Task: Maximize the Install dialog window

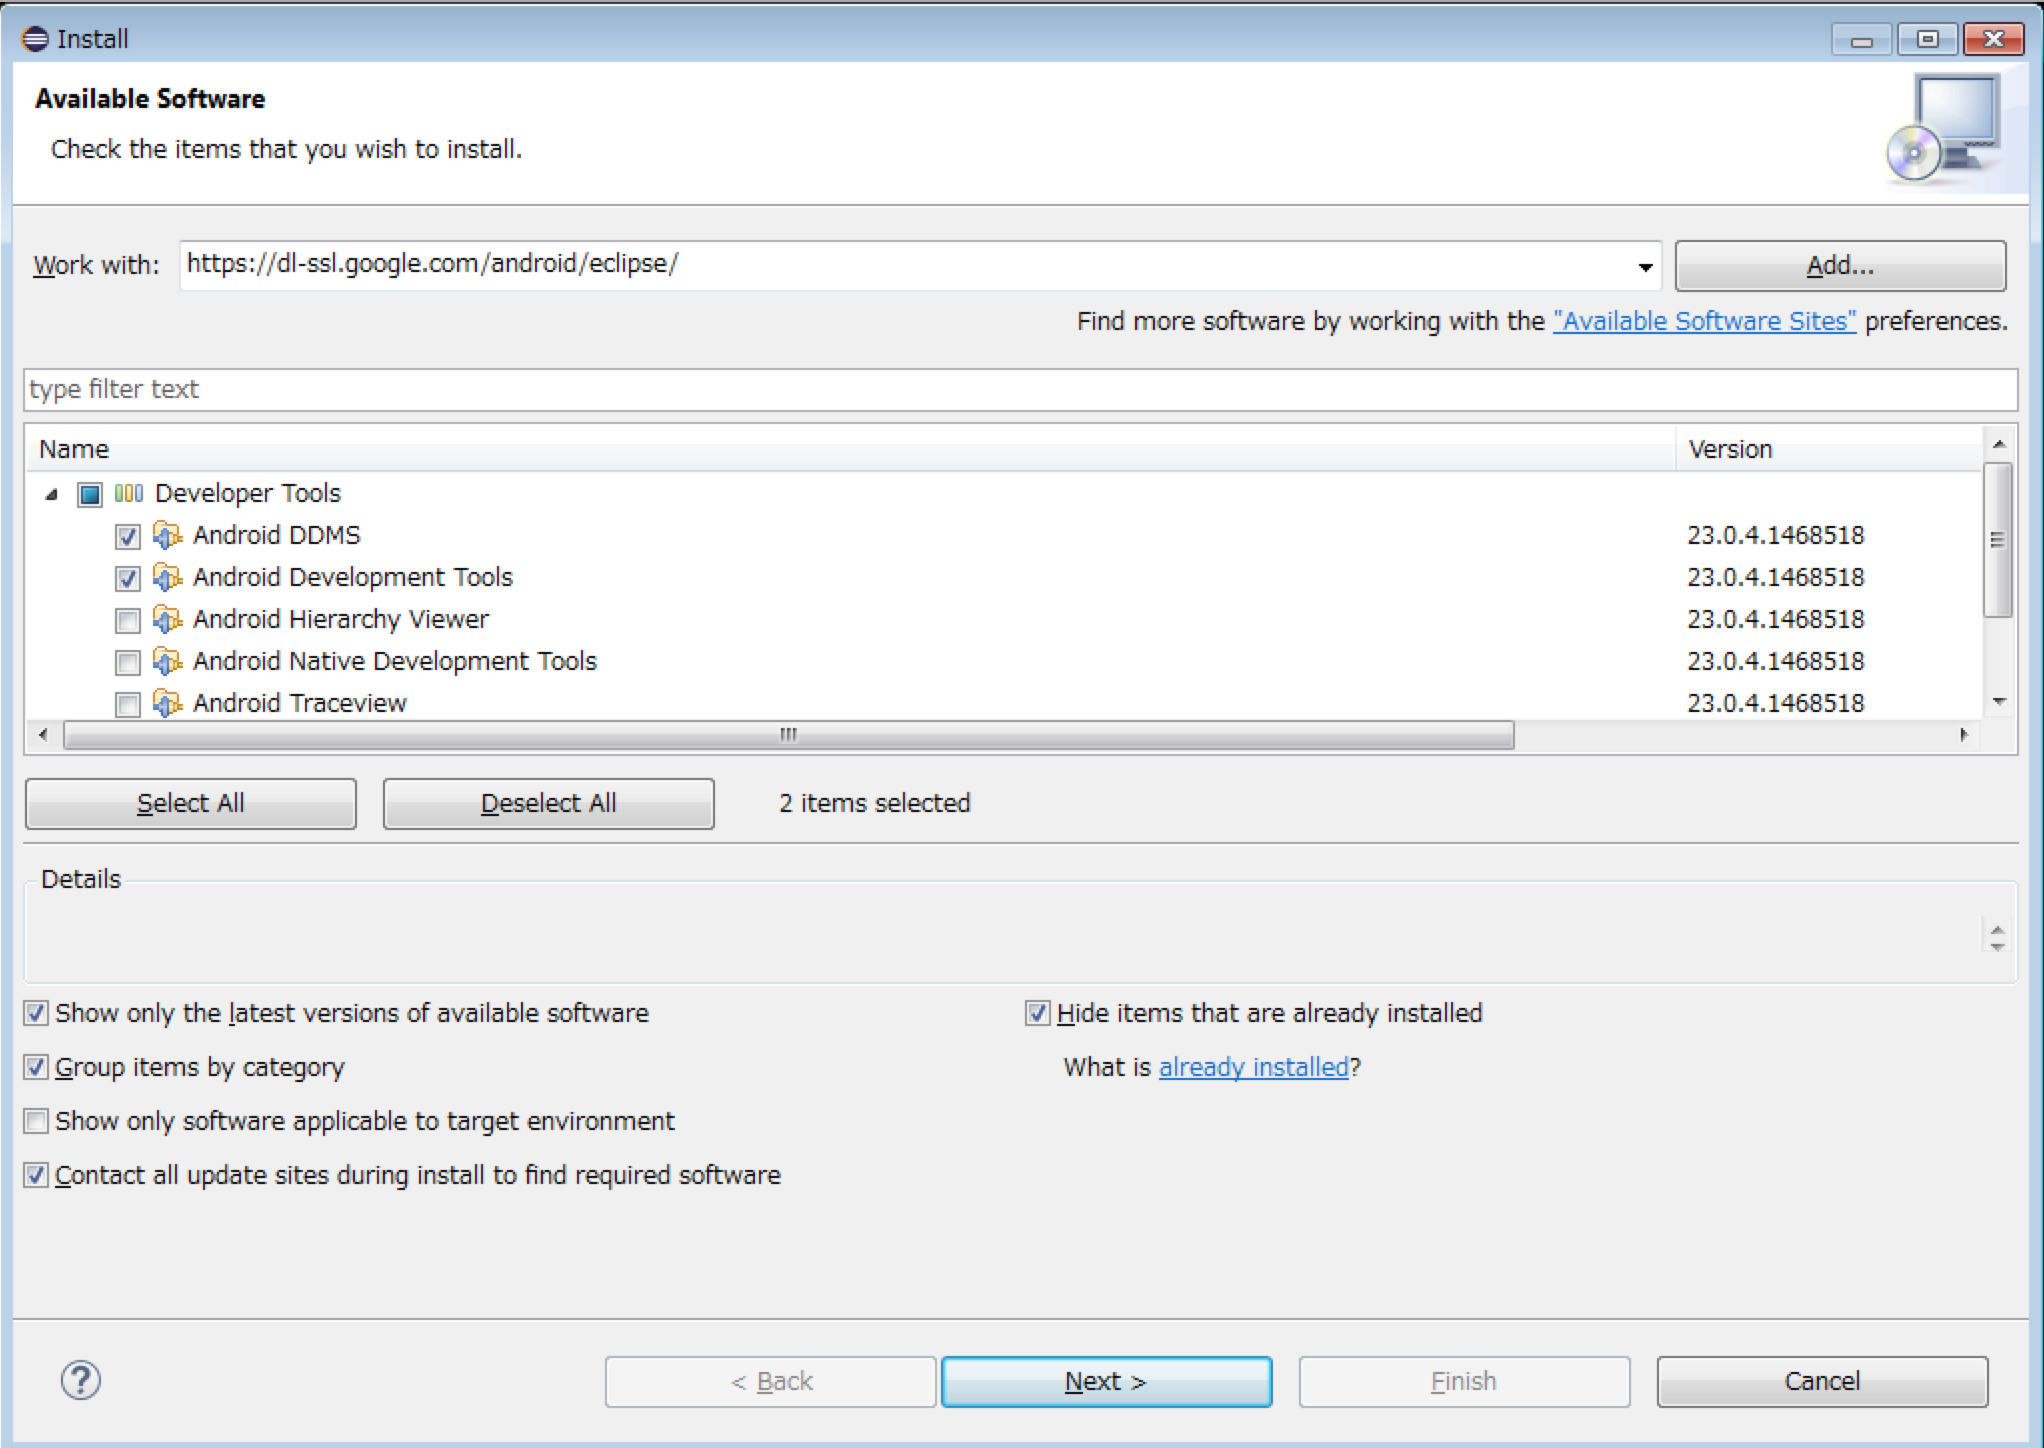Action: [x=1927, y=39]
